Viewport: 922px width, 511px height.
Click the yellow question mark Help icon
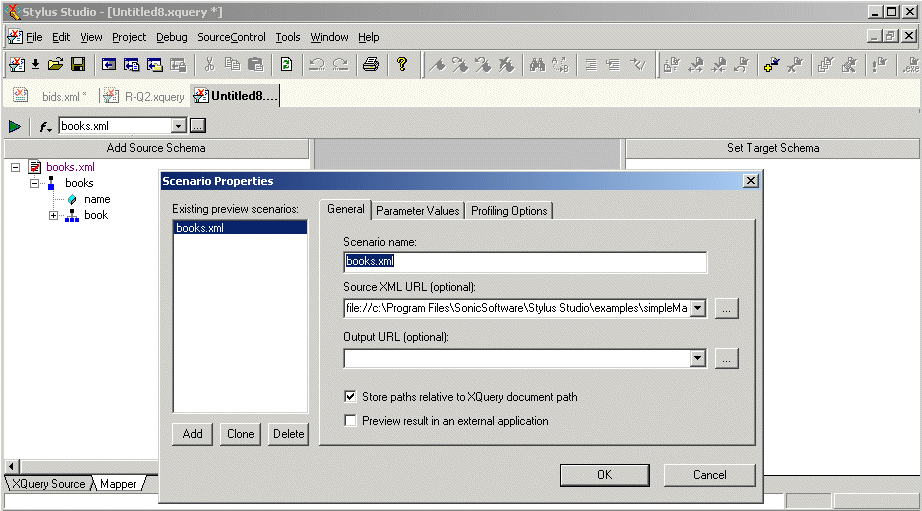[x=402, y=64]
